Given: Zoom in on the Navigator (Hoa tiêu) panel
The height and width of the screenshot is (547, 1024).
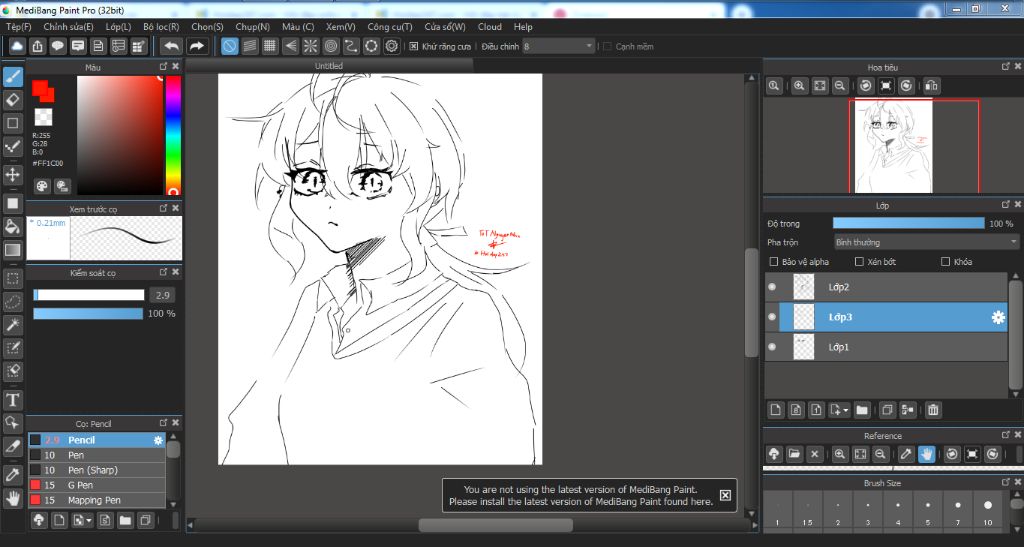Looking at the screenshot, I should click(799, 86).
